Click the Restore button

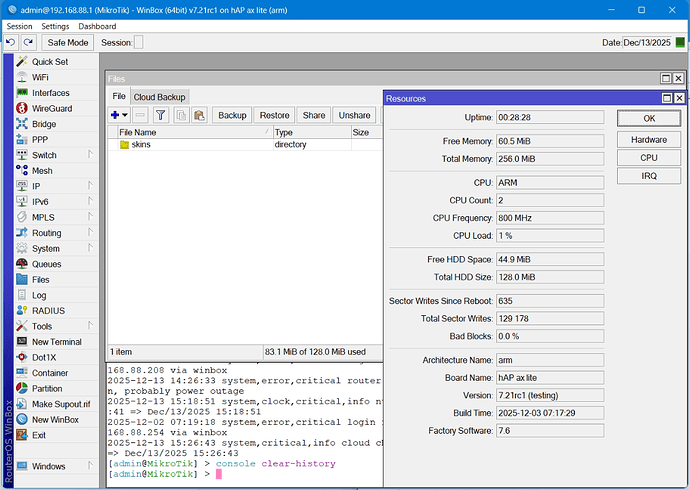tap(275, 115)
